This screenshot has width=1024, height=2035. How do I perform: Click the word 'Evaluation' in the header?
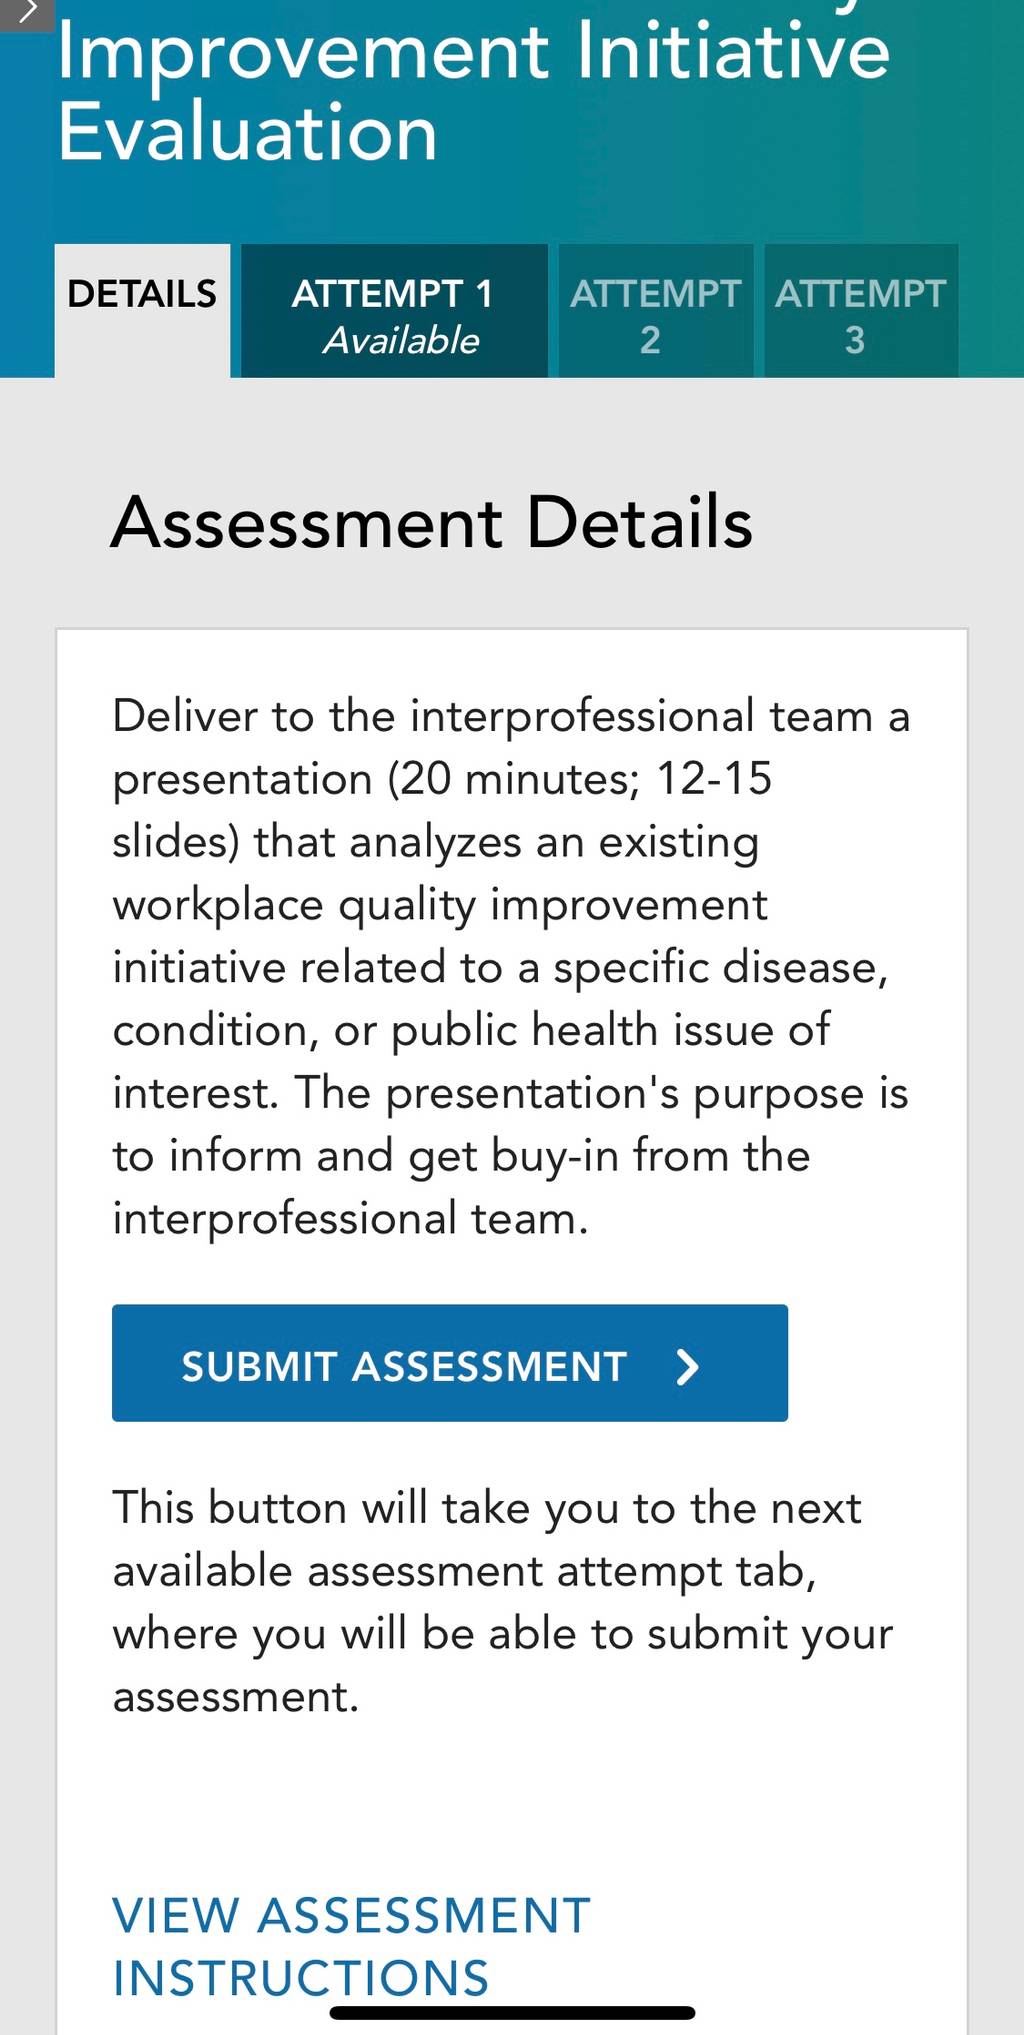click(x=247, y=132)
